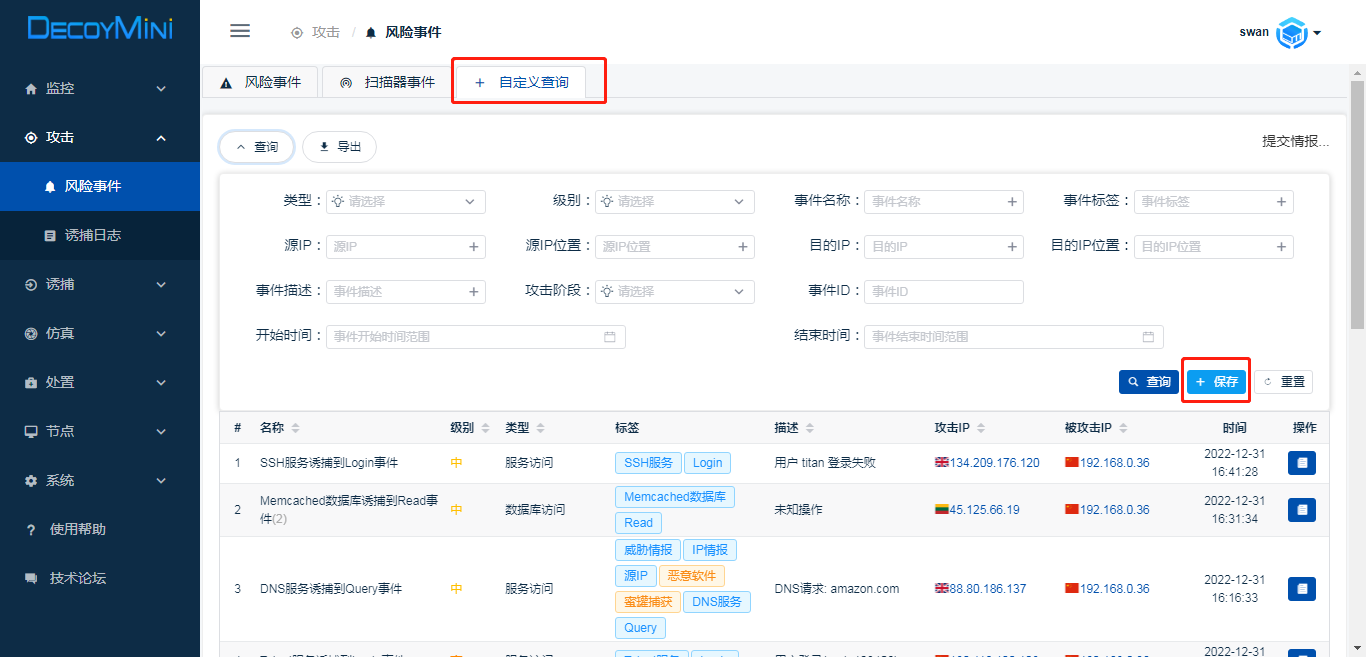Click plus icon in 源IP field
This screenshot has height=657, width=1366.
point(474,247)
